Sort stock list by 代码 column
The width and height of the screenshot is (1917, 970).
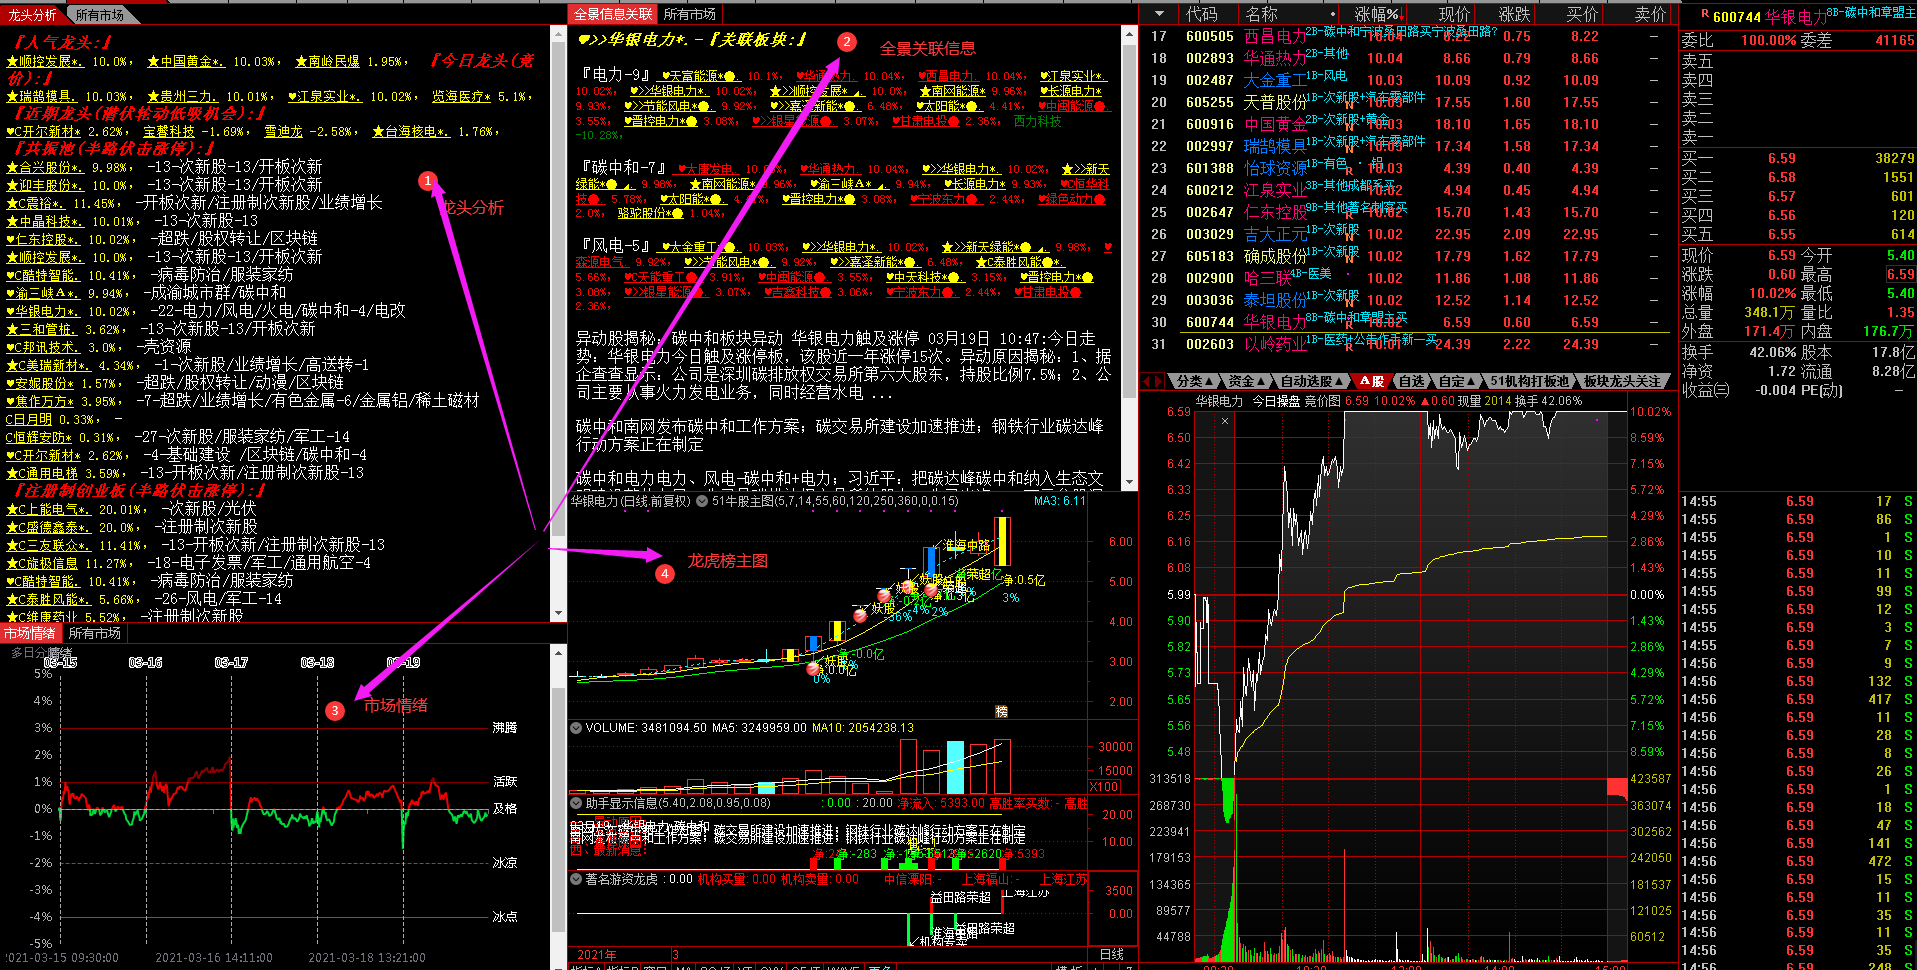(1202, 14)
